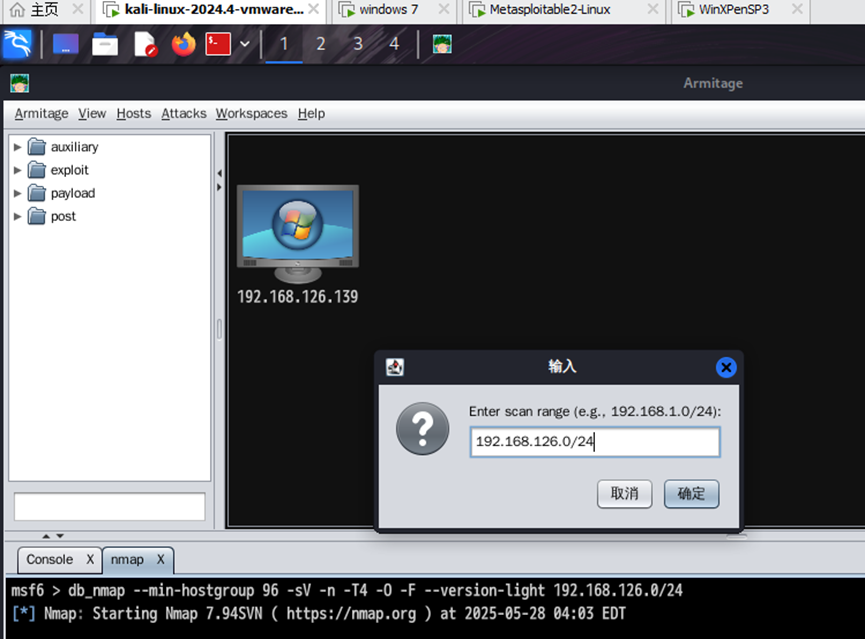
Task: Switch to workspace 4
Action: [394, 44]
